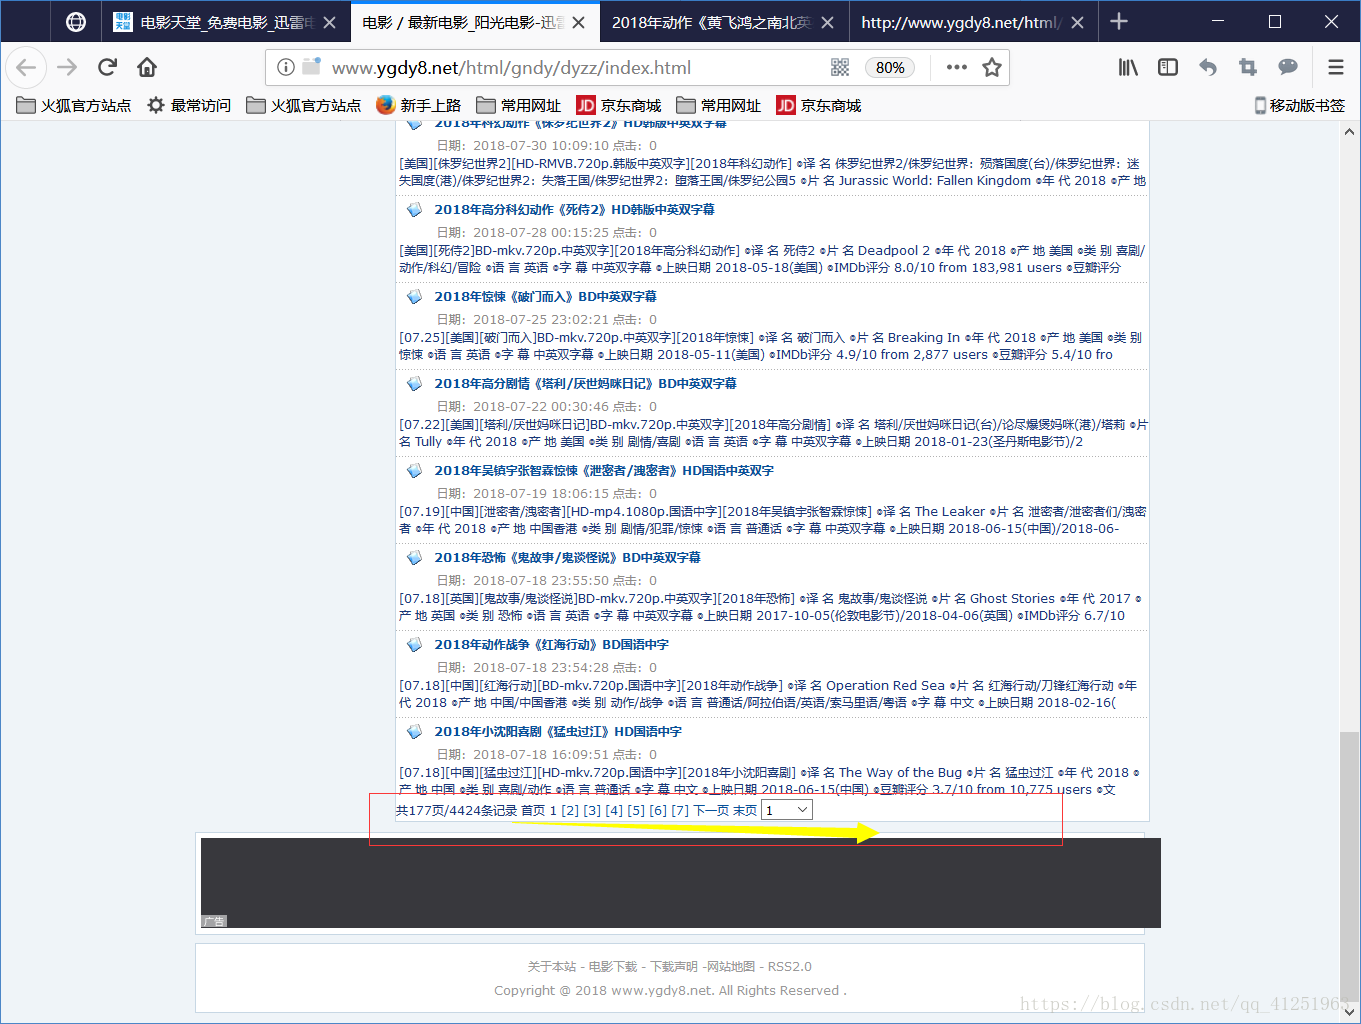Image resolution: width=1361 pixels, height=1024 pixels.
Task: Open the 新手上路 Firefox bookmark
Action: 419,105
